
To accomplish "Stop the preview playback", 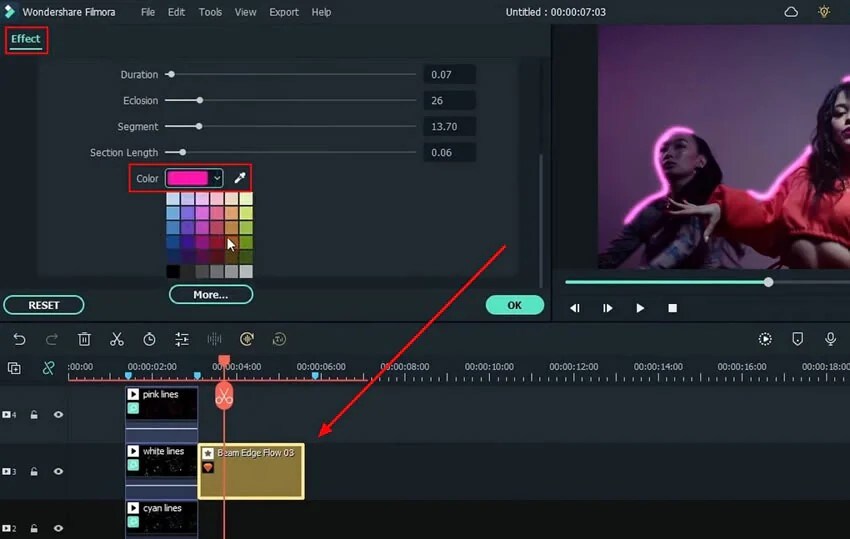I will pyautogui.click(x=673, y=308).
